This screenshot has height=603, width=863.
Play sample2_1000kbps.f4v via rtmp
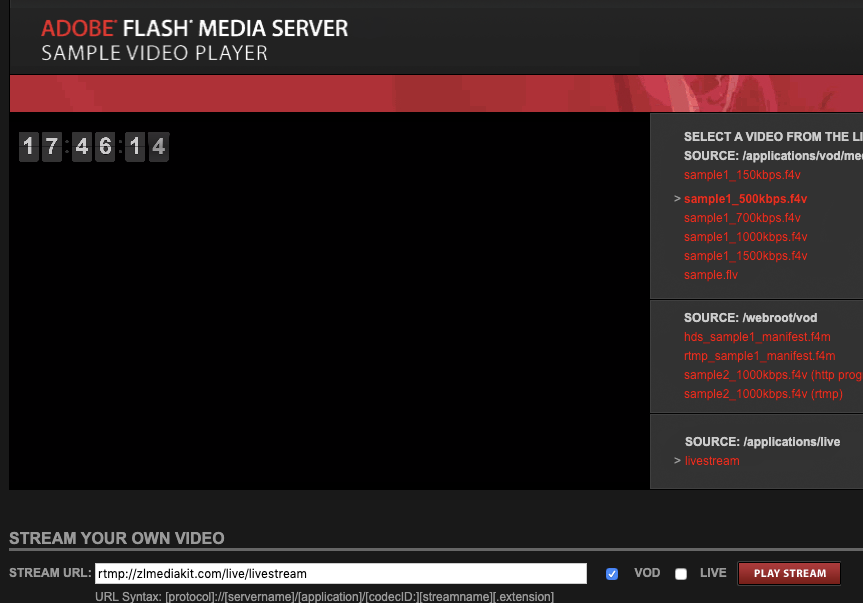(x=766, y=393)
